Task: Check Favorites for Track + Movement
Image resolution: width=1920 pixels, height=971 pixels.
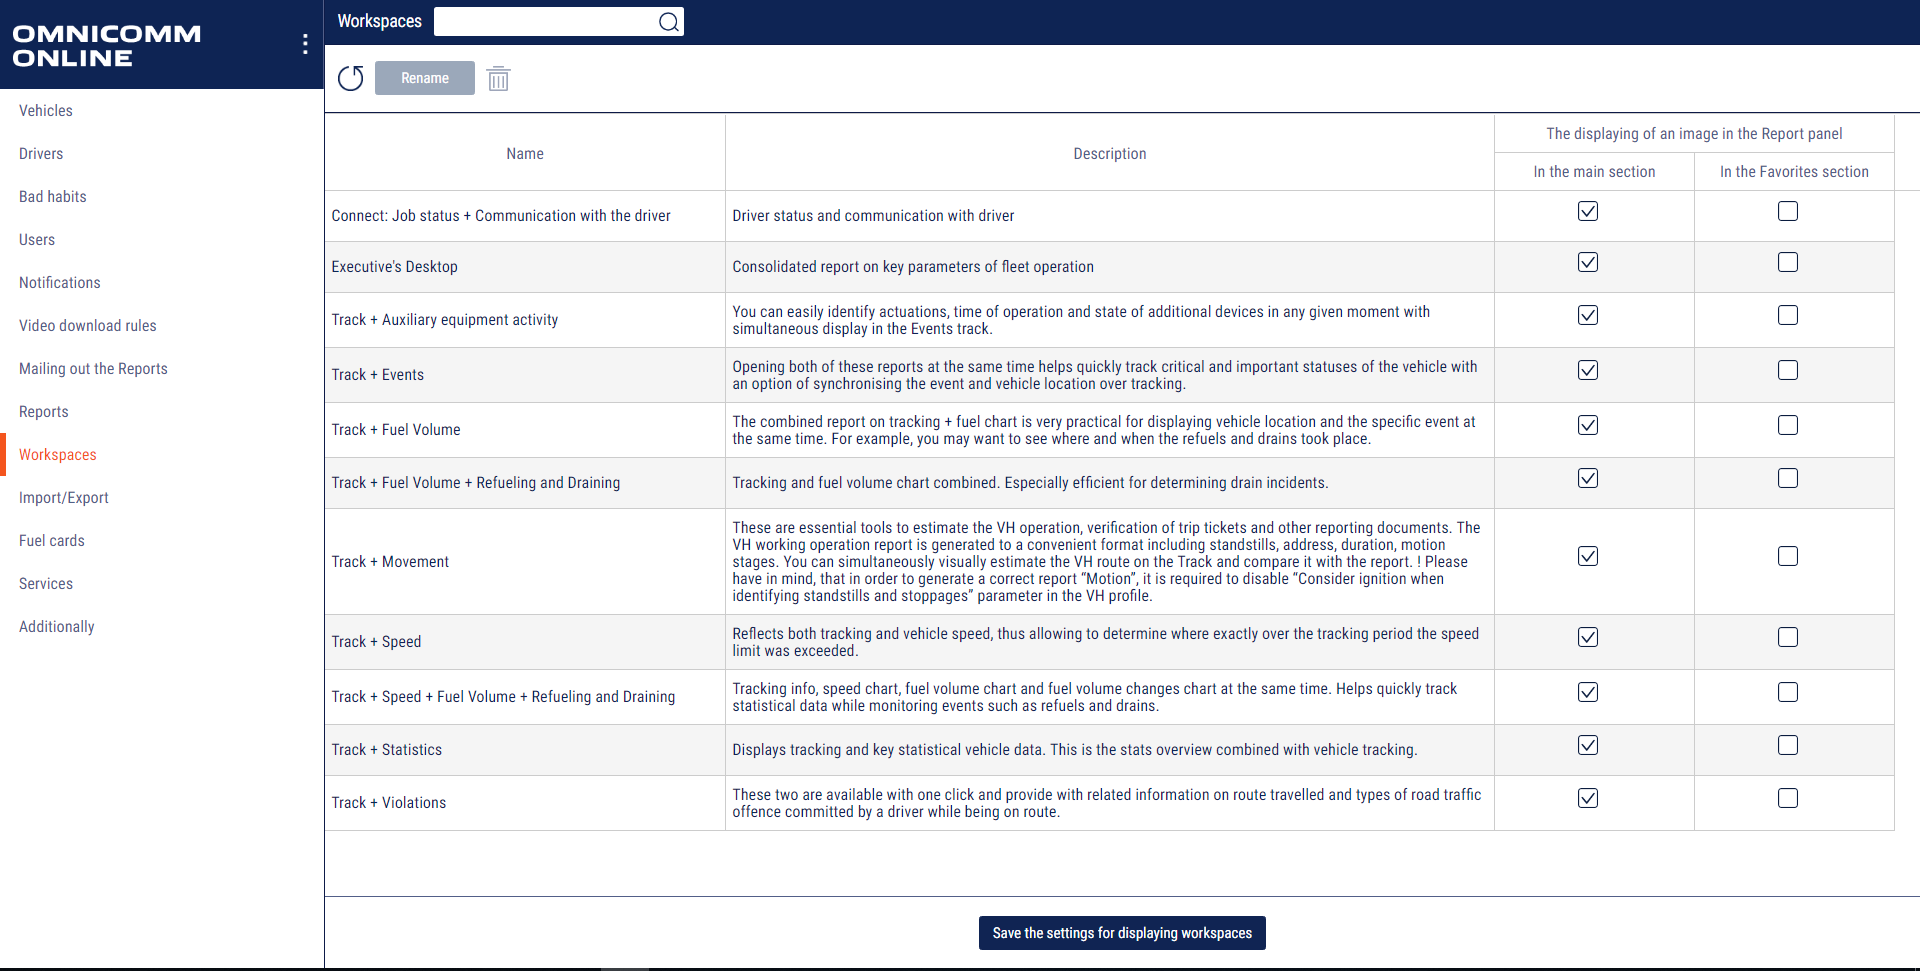Action: point(1788,556)
